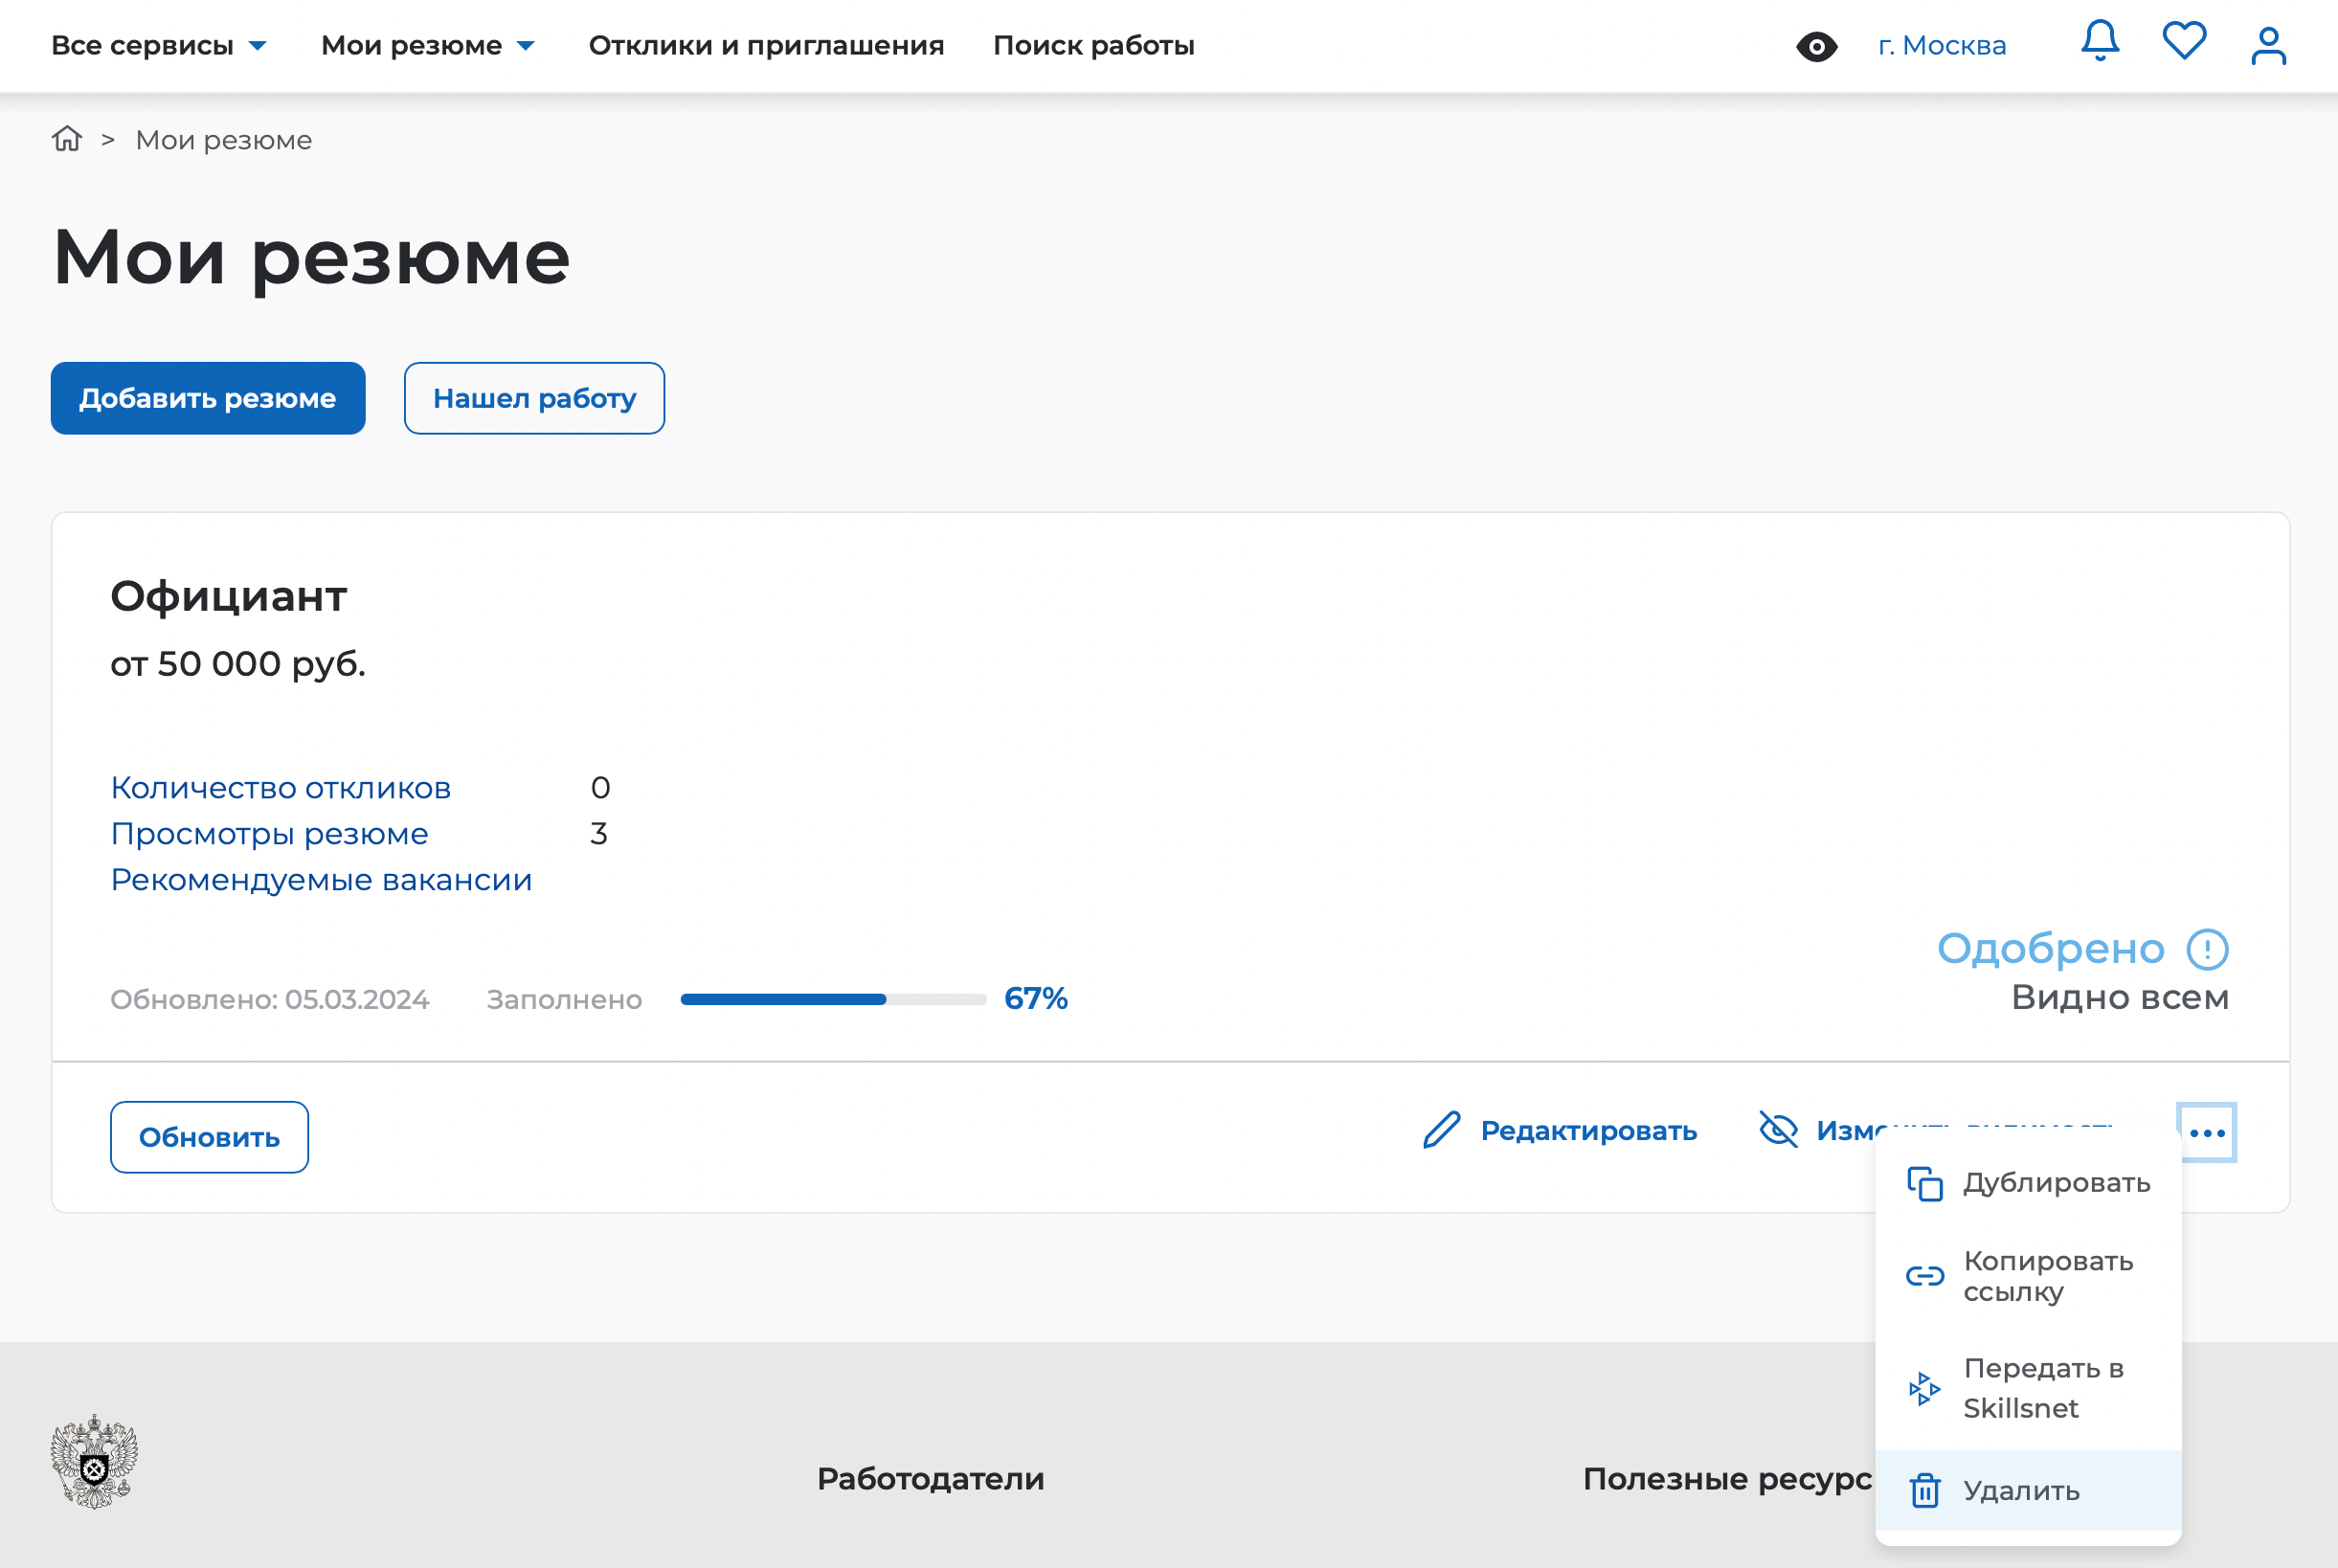2338x1568 pixels.
Task: Click Обновить button on resume card
Action: point(210,1134)
